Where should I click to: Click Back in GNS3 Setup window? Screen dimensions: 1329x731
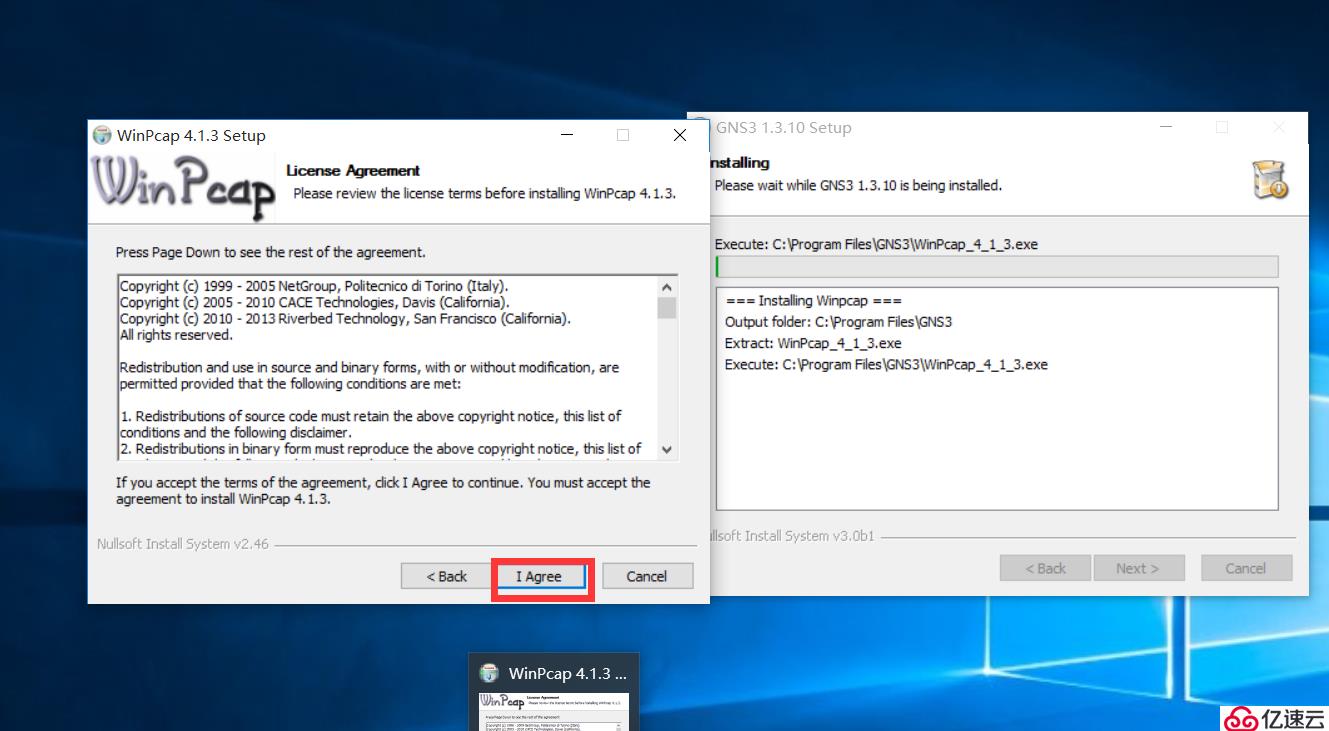(1045, 568)
